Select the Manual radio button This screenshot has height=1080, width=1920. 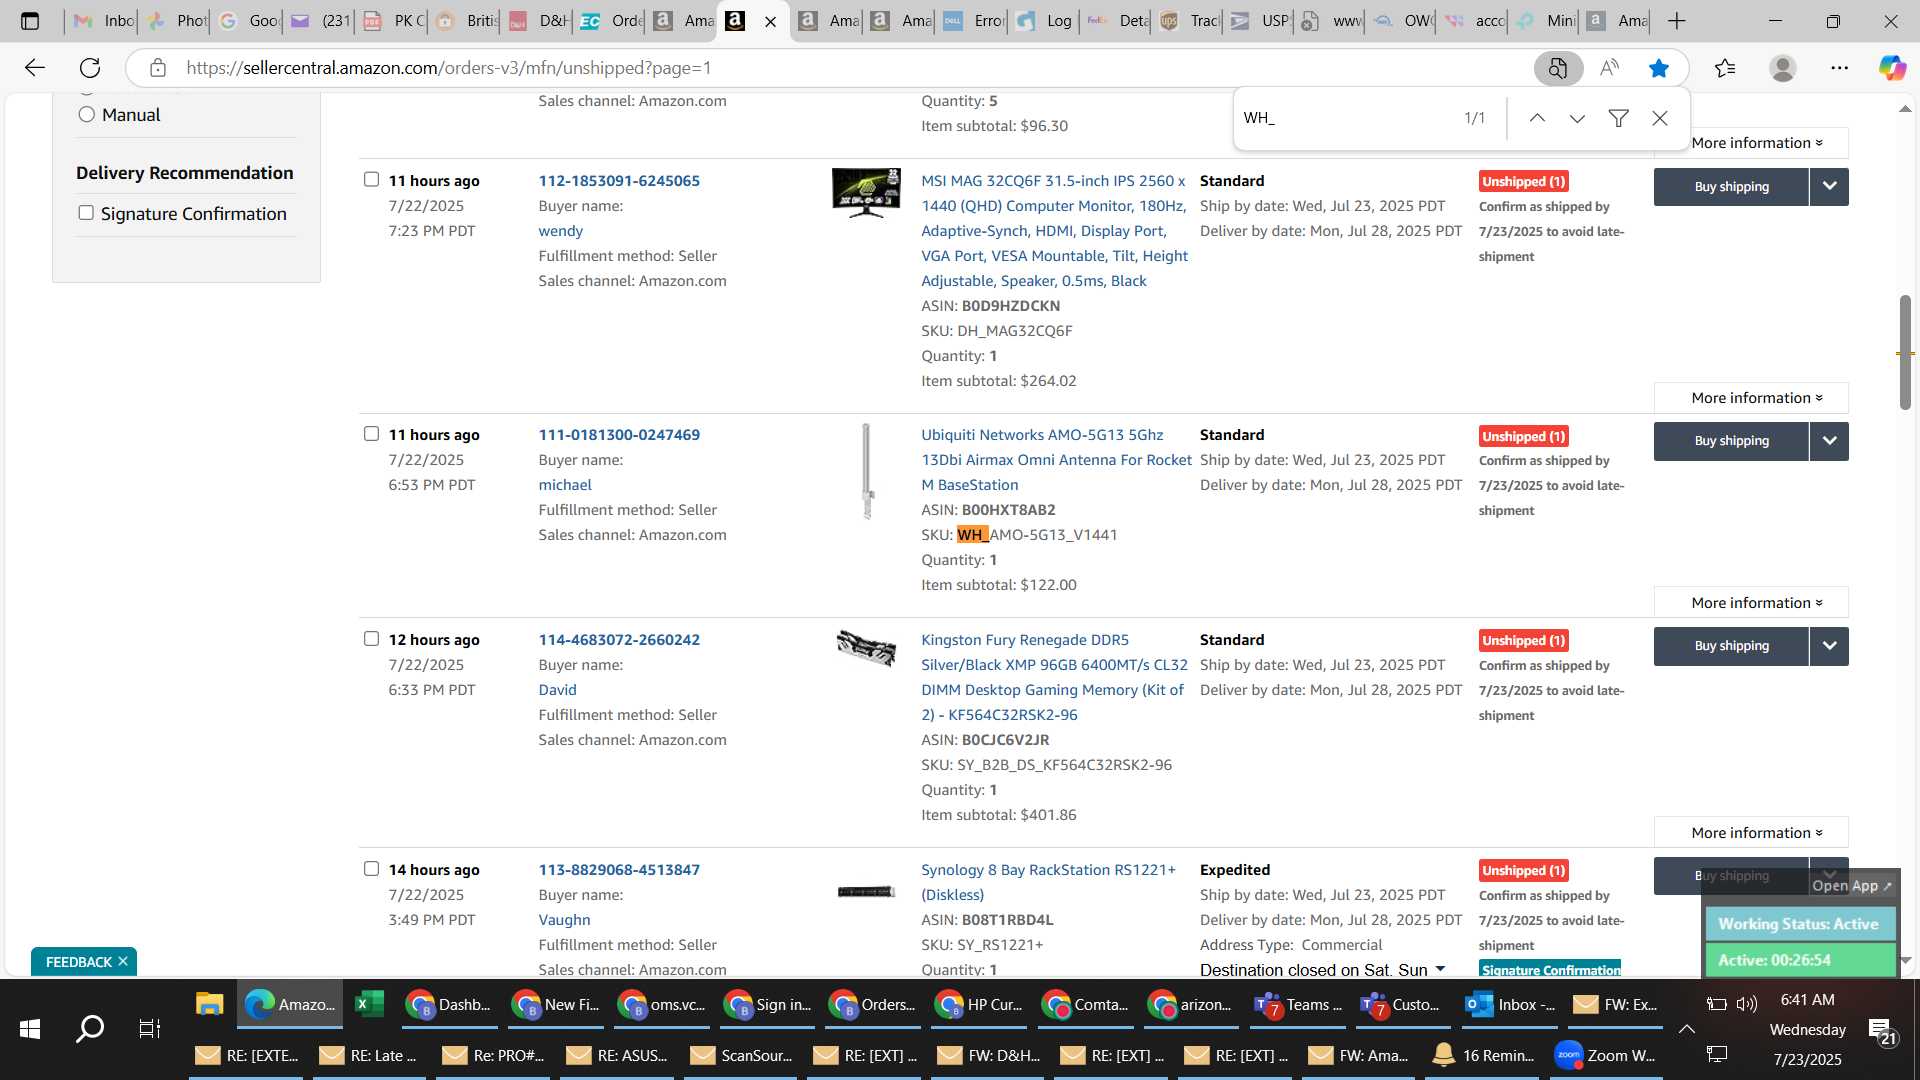pyautogui.click(x=87, y=115)
